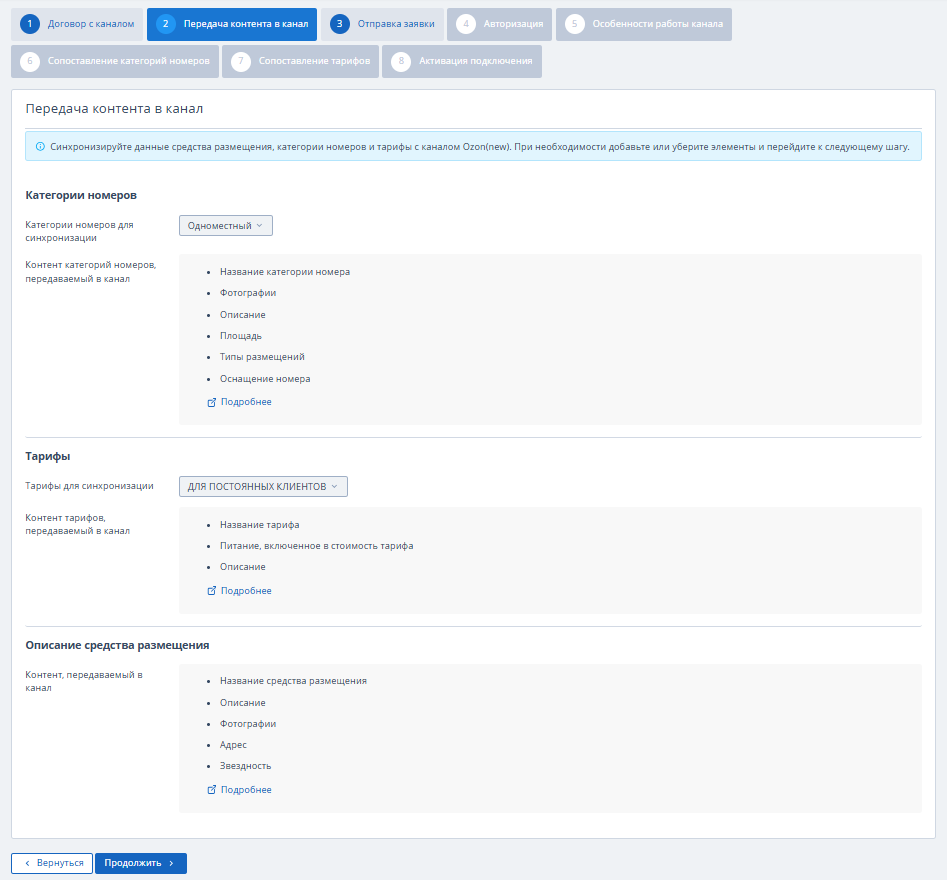947x880 pixels.
Task: Open step 5 Особенности работы канала
Action: (x=644, y=24)
